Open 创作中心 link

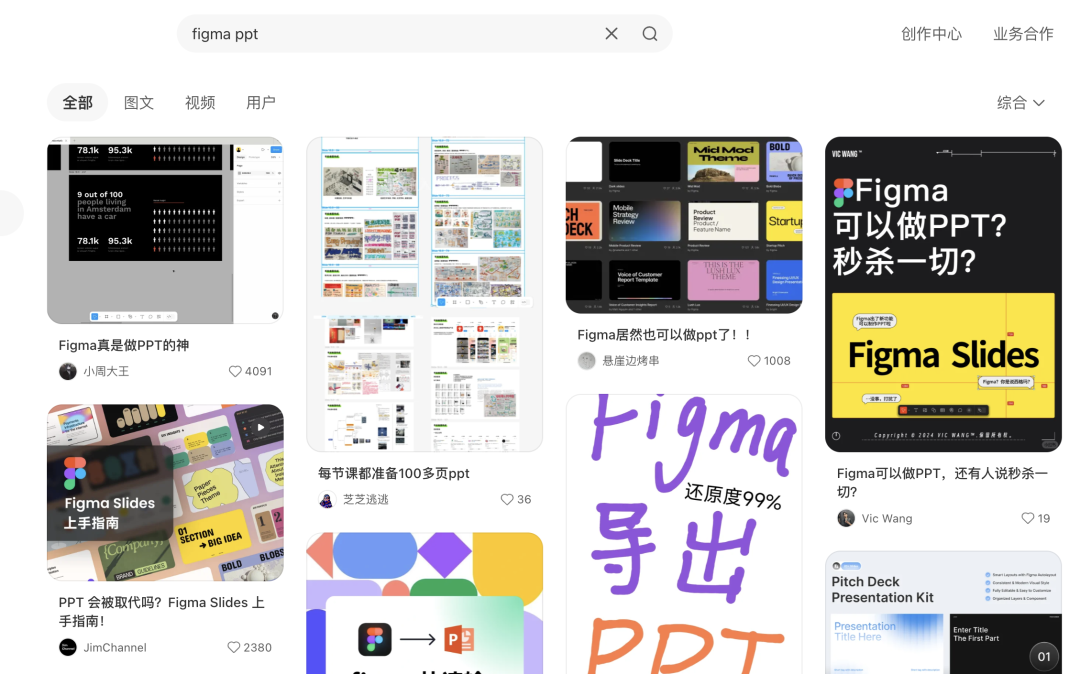tap(931, 34)
